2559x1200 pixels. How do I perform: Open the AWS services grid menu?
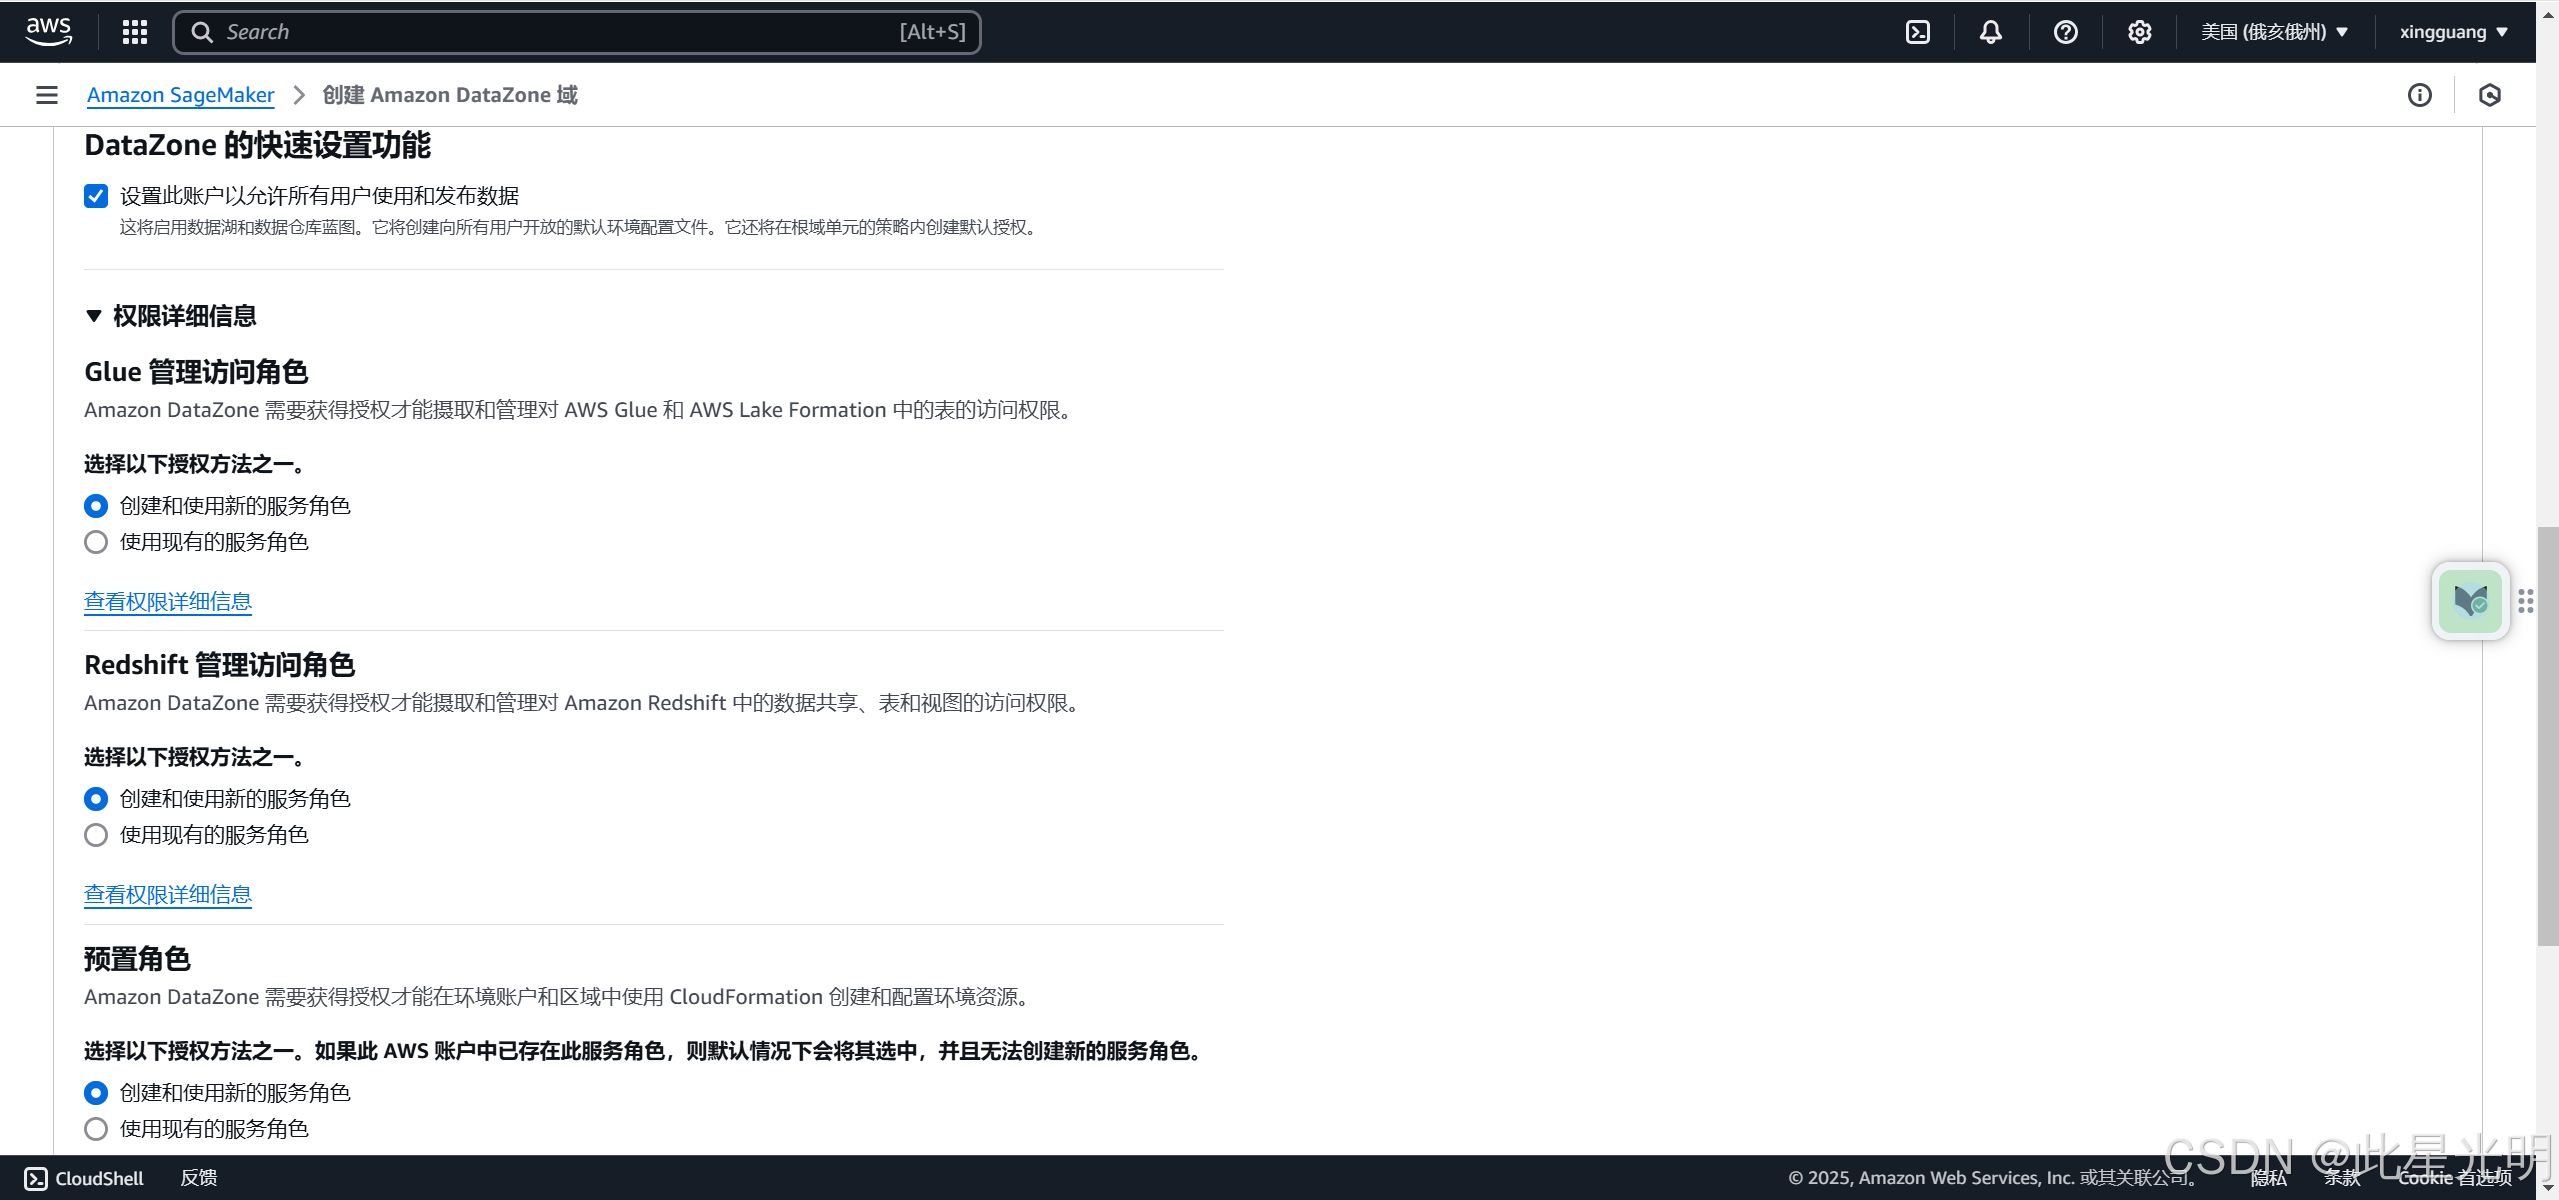coord(134,32)
